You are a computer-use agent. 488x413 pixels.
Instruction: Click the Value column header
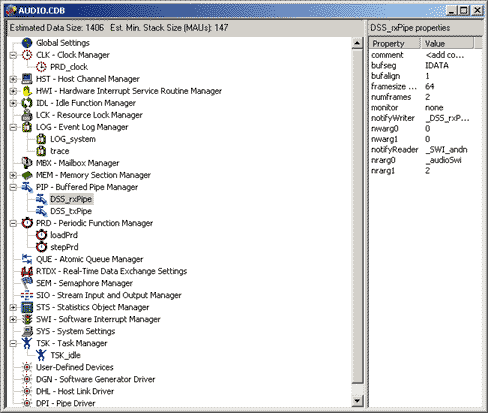tap(447, 43)
